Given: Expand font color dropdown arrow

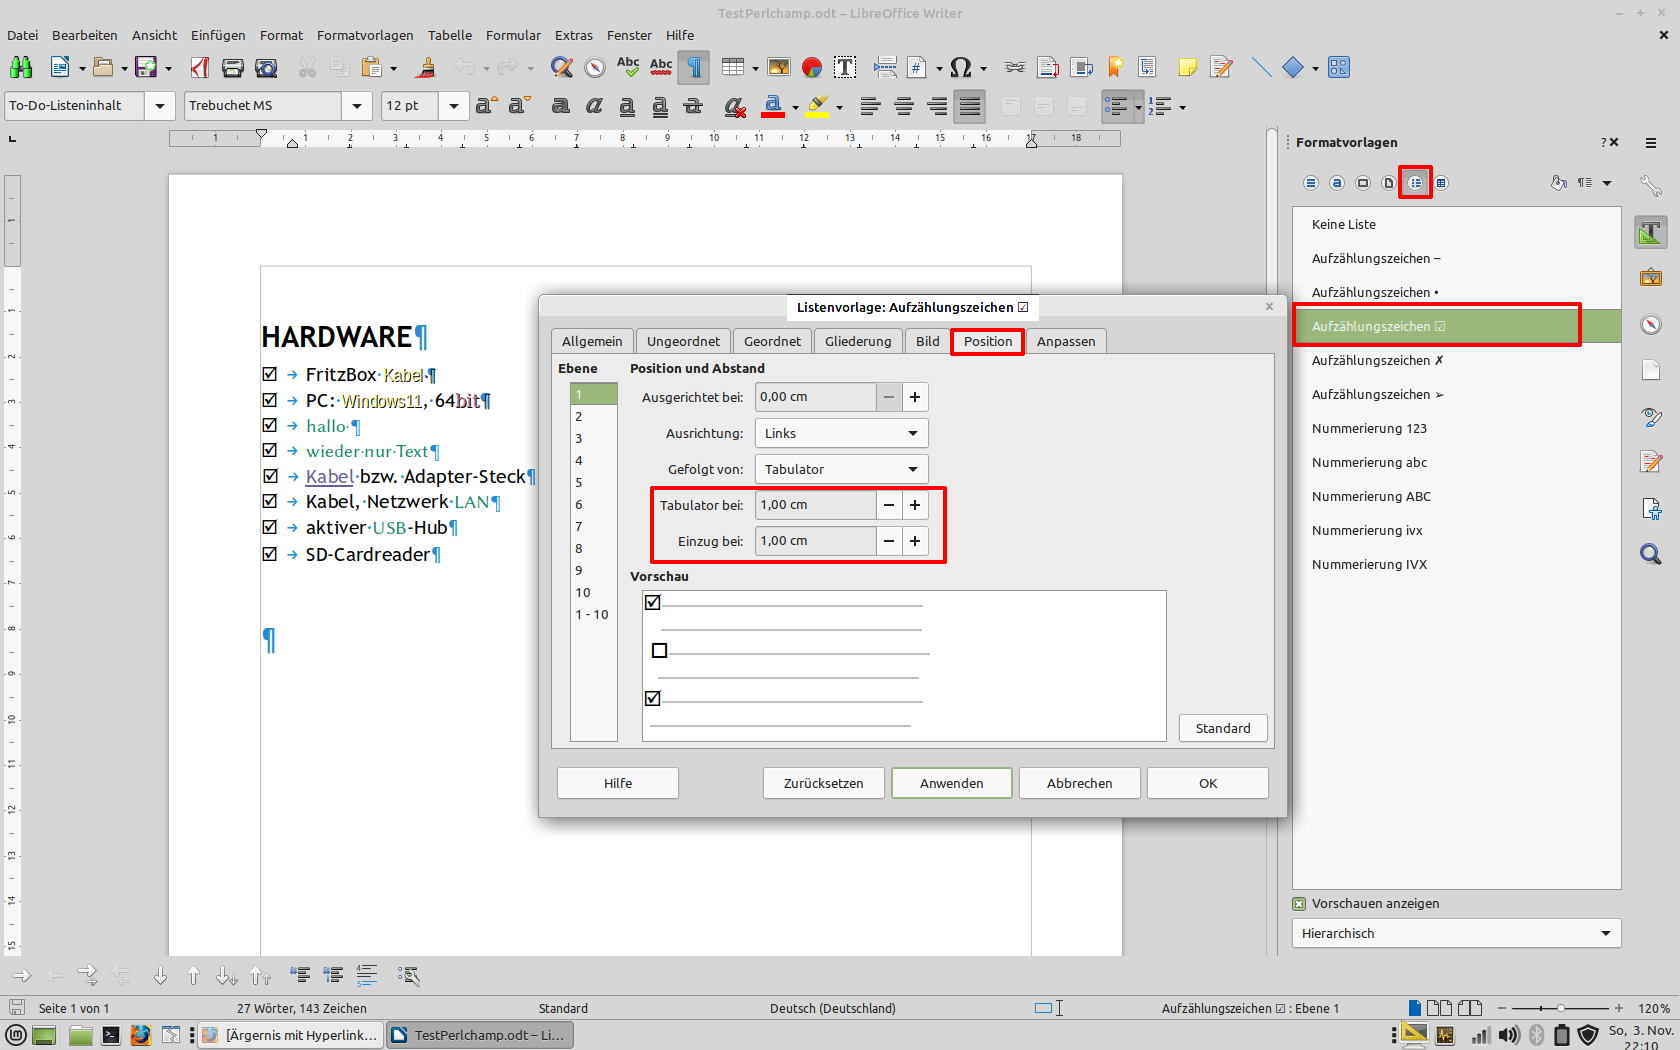Looking at the screenshot, I should pyautogui.click(x=795, y=107).
